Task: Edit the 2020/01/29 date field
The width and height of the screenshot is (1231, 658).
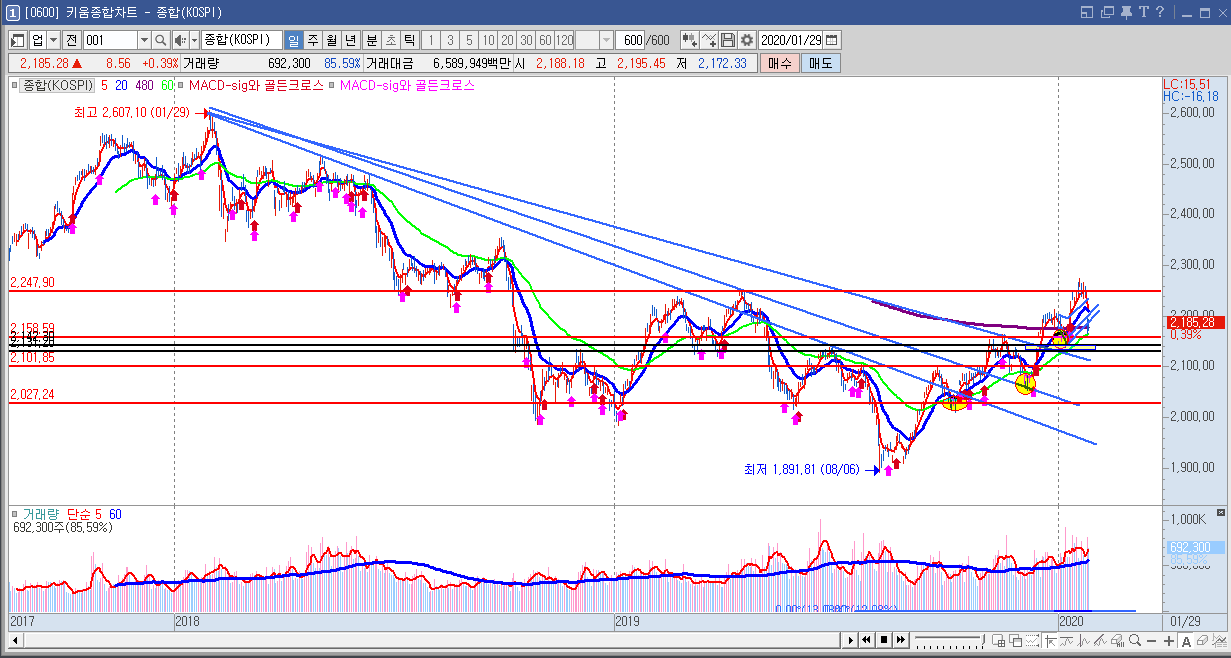Action: coord(791,40)
